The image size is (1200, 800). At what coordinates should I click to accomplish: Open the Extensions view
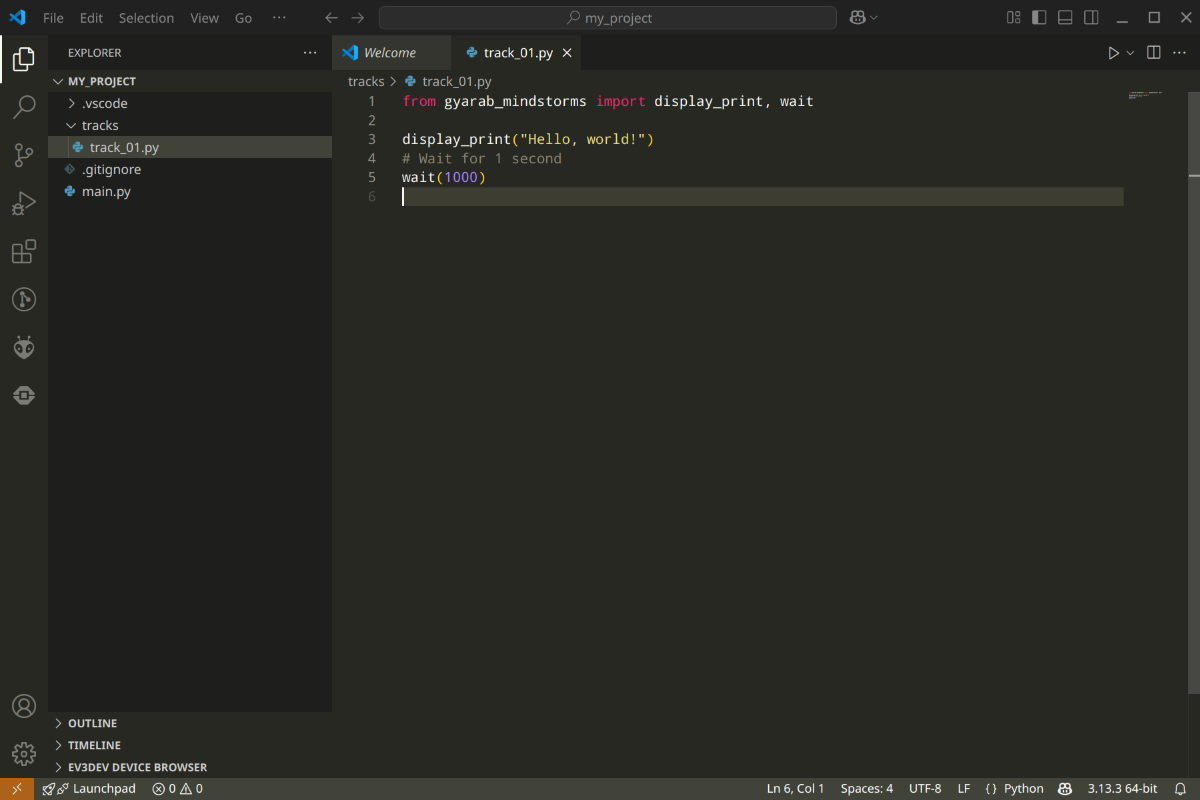[x=24, y=251]
